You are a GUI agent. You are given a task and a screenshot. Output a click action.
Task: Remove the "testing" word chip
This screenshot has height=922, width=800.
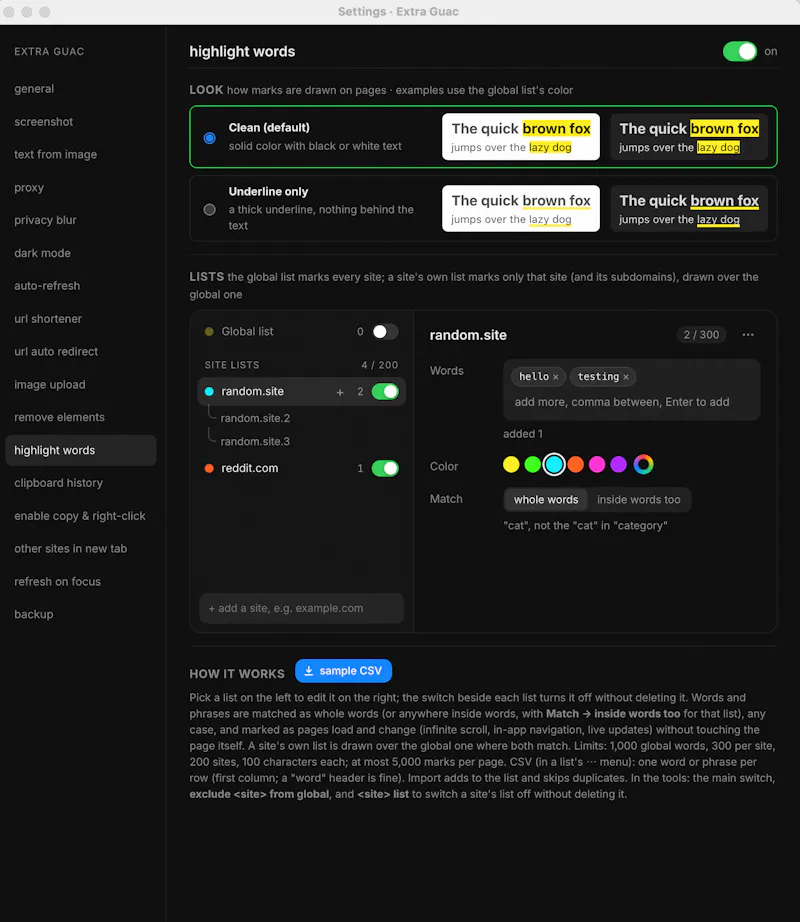click(x=626, y=377)
